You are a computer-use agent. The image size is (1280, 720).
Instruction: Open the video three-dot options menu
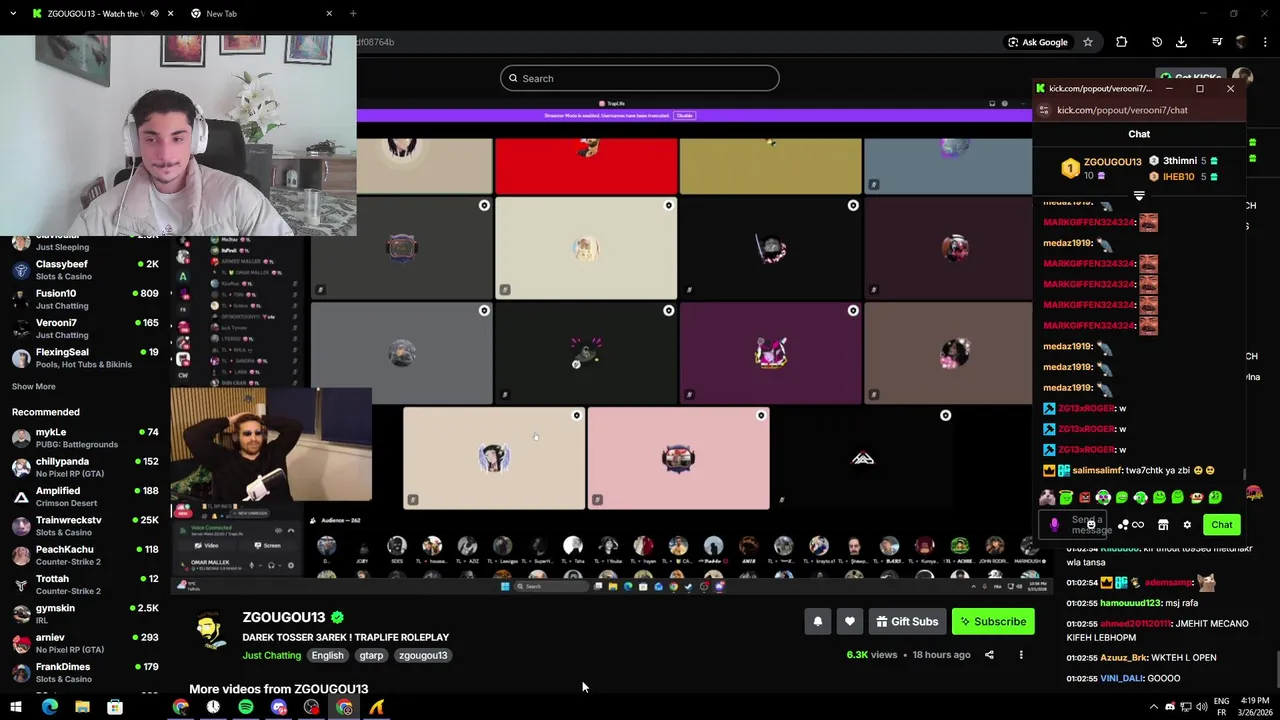point(1021,655)
